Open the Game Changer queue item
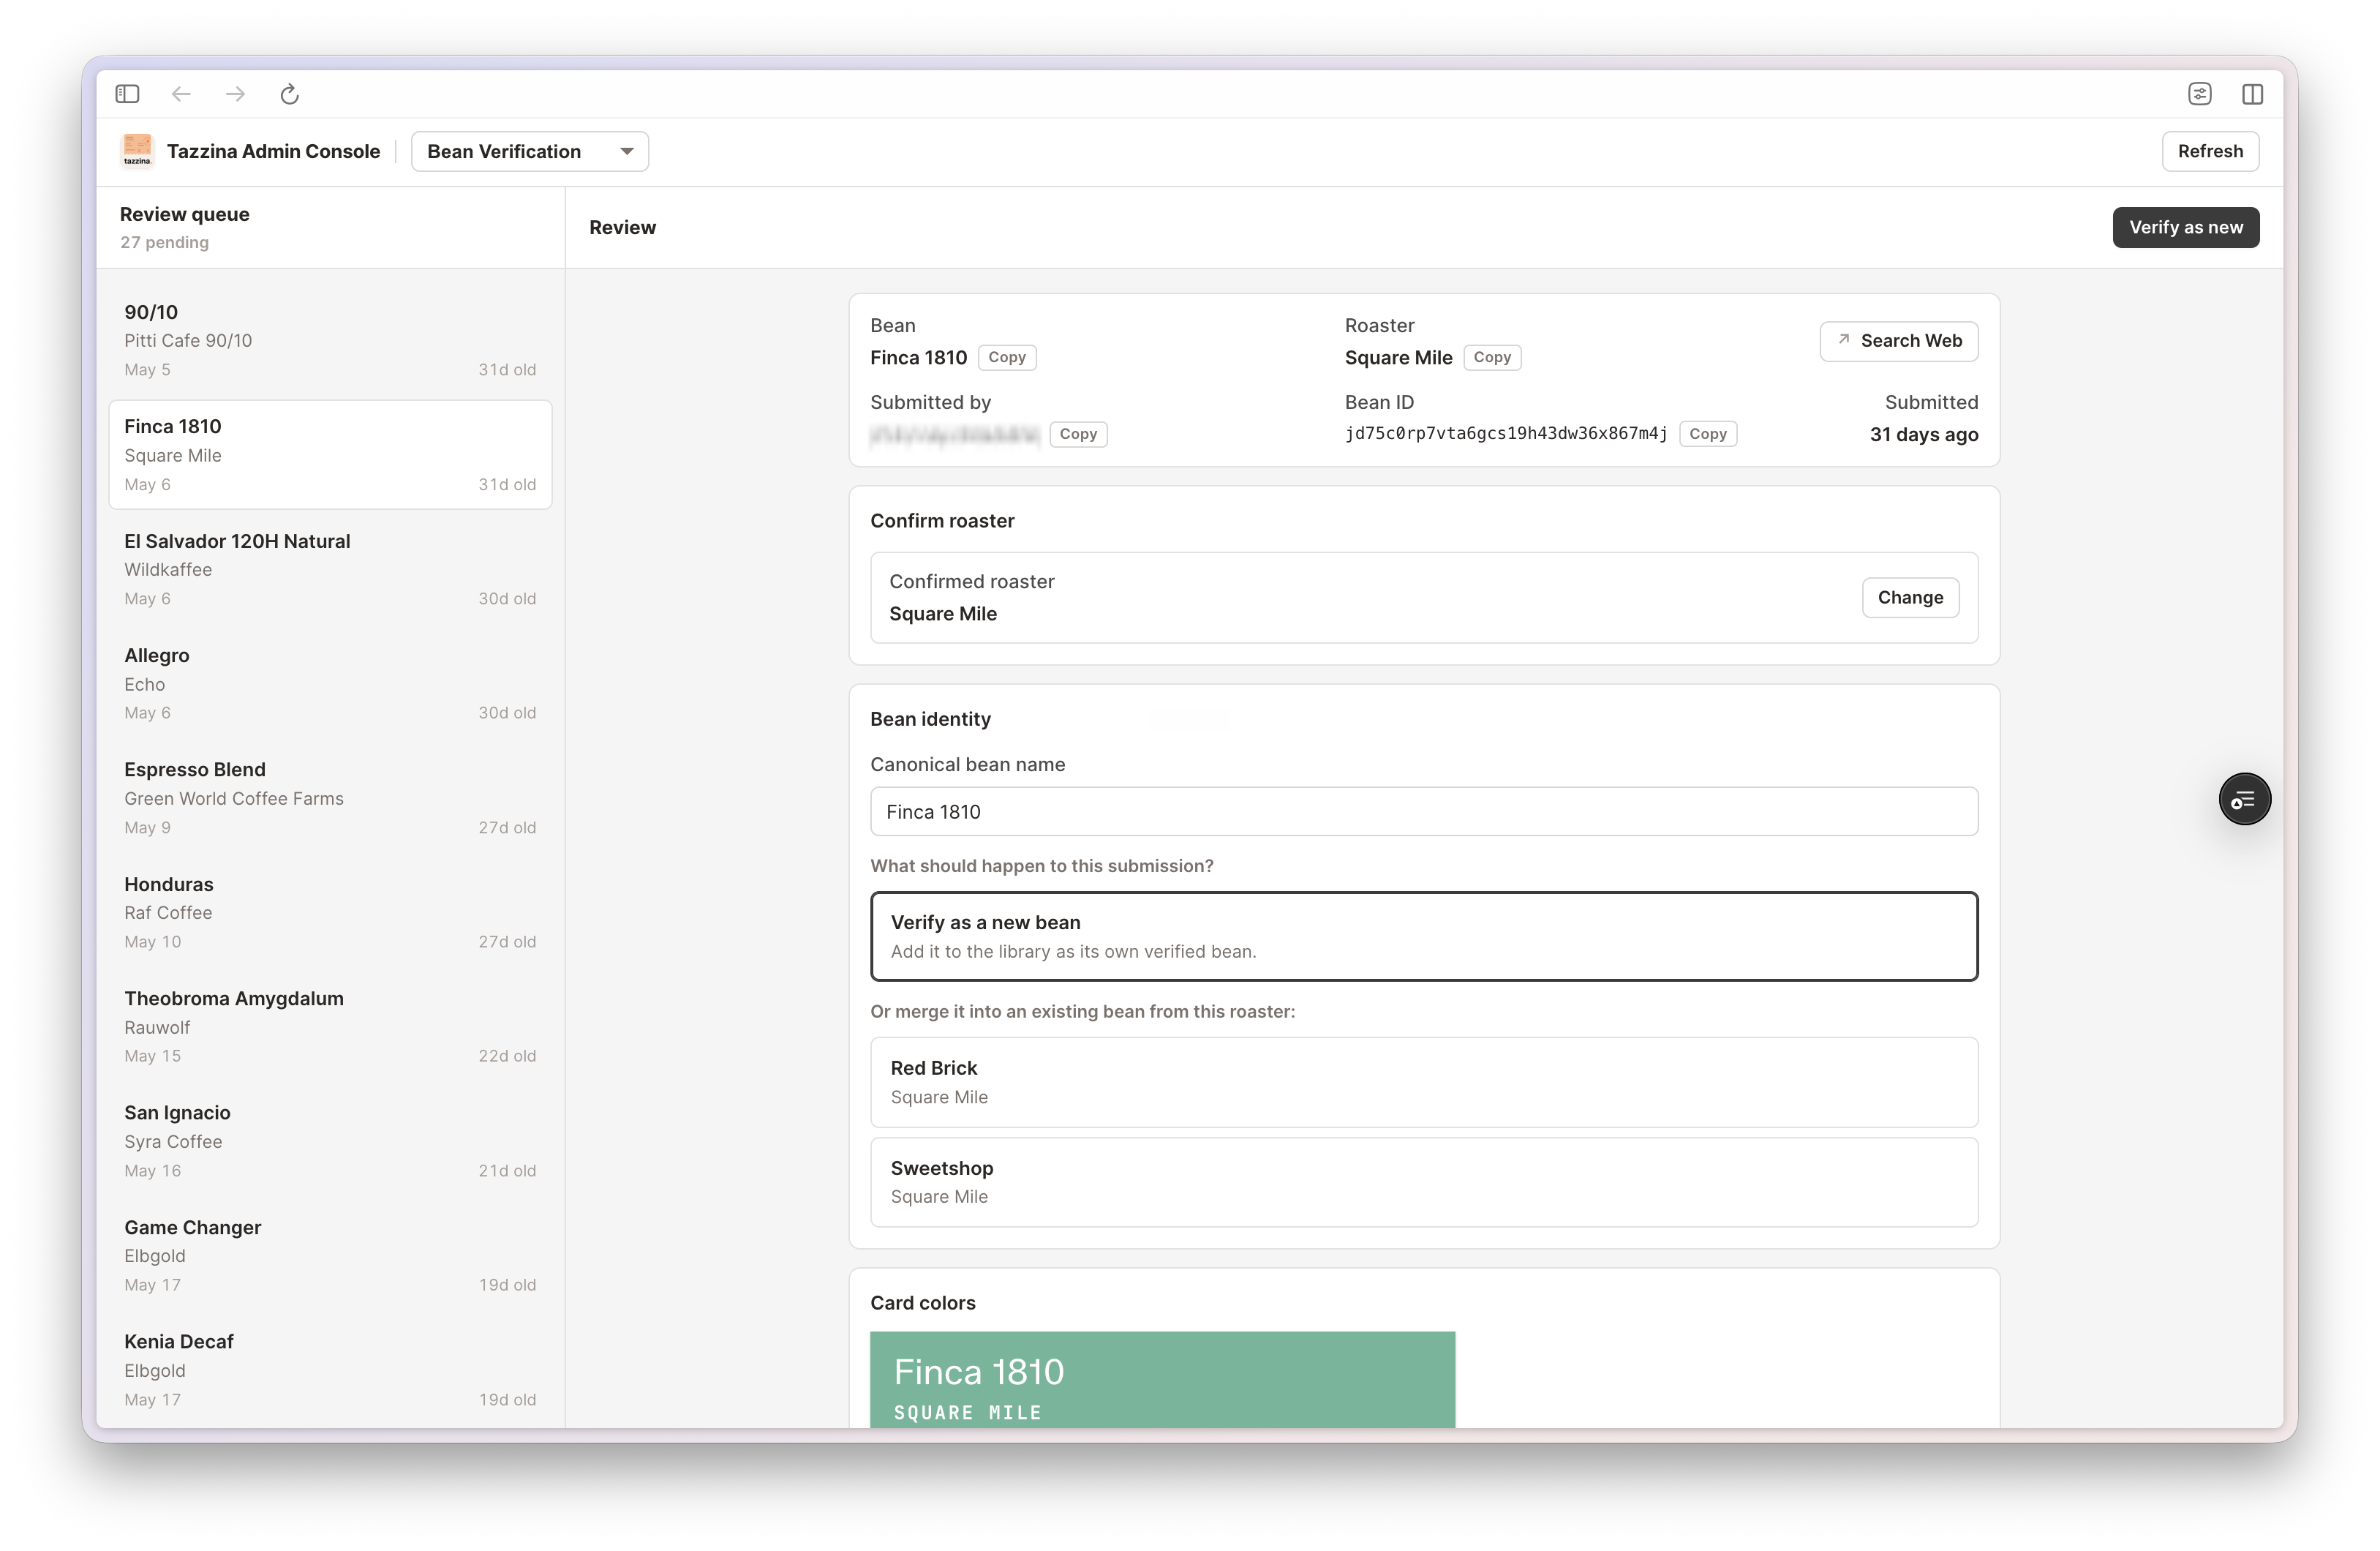Screen dimensions: 2380x1551 click(330, 1255)
